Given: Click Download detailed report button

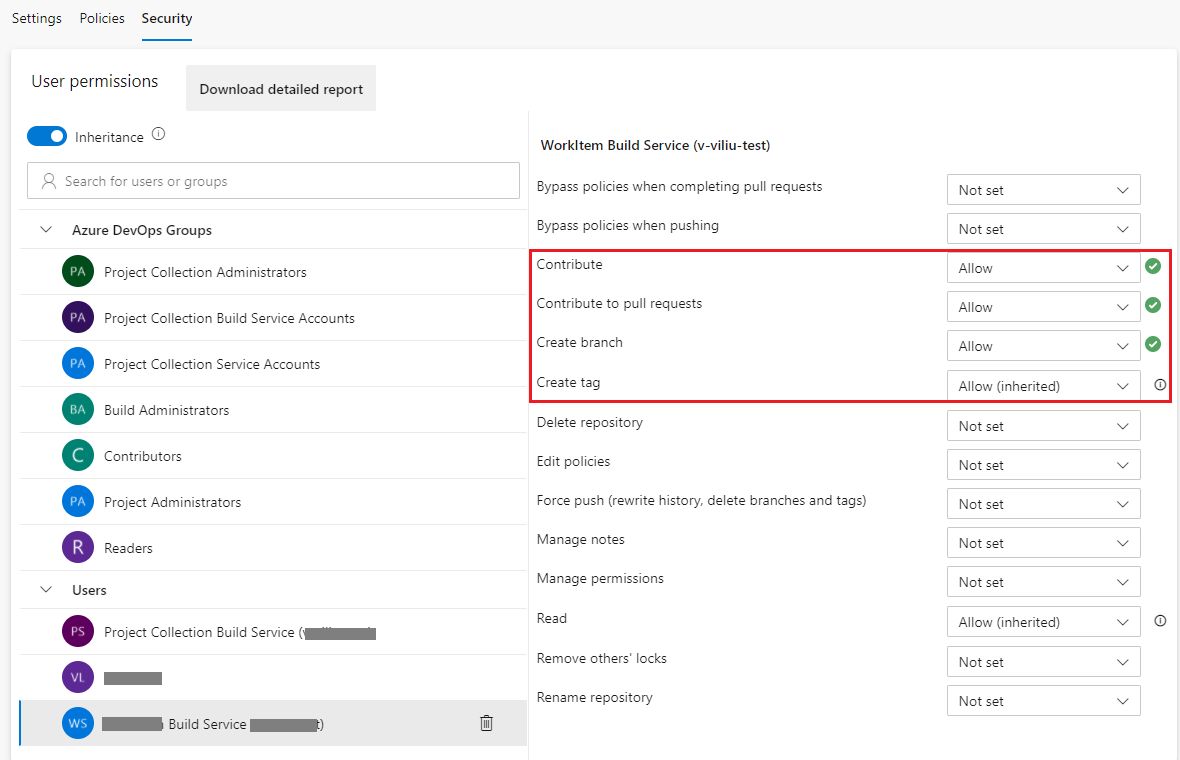Looking at the screenshot, I should click(281, 89).
